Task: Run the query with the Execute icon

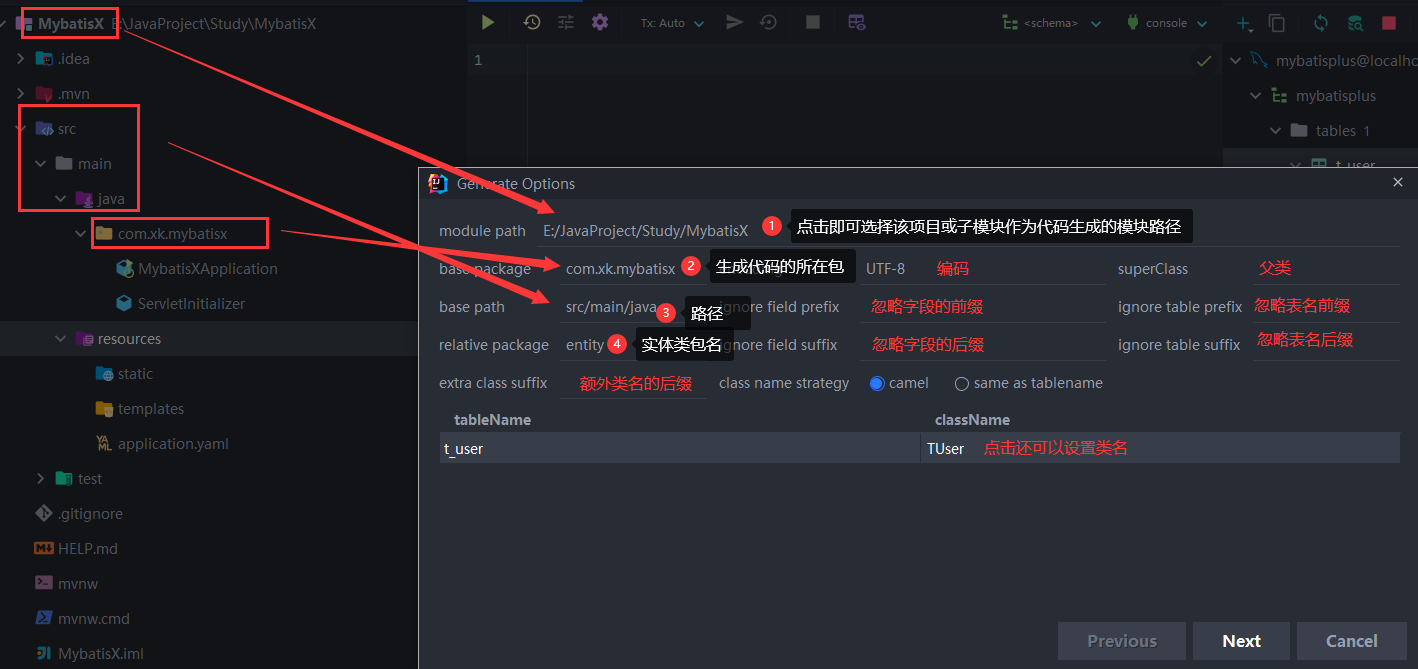Action: point(487,22)
